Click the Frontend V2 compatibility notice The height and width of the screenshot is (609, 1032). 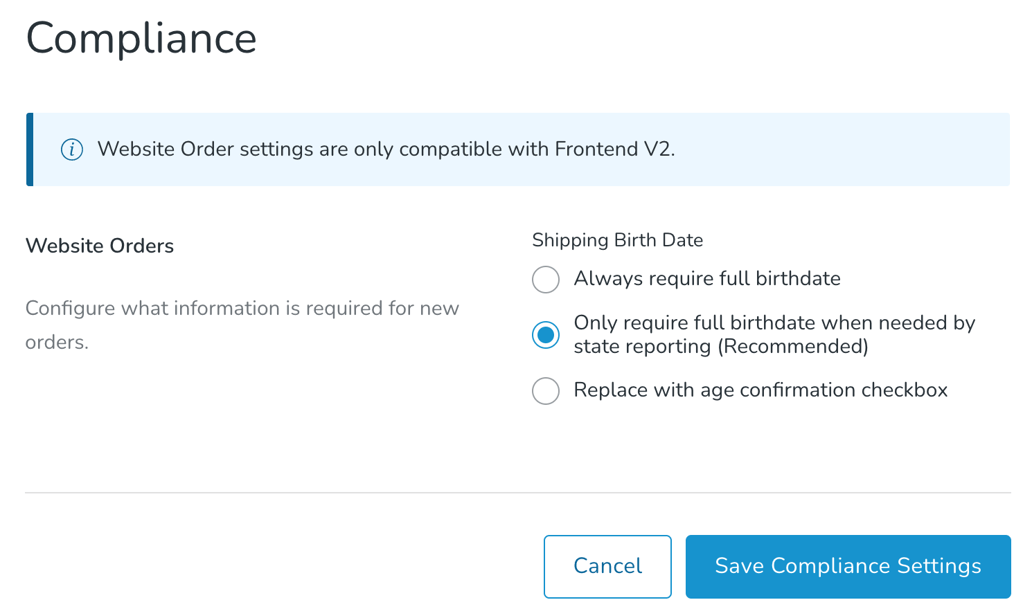click(x=389, y=149)
